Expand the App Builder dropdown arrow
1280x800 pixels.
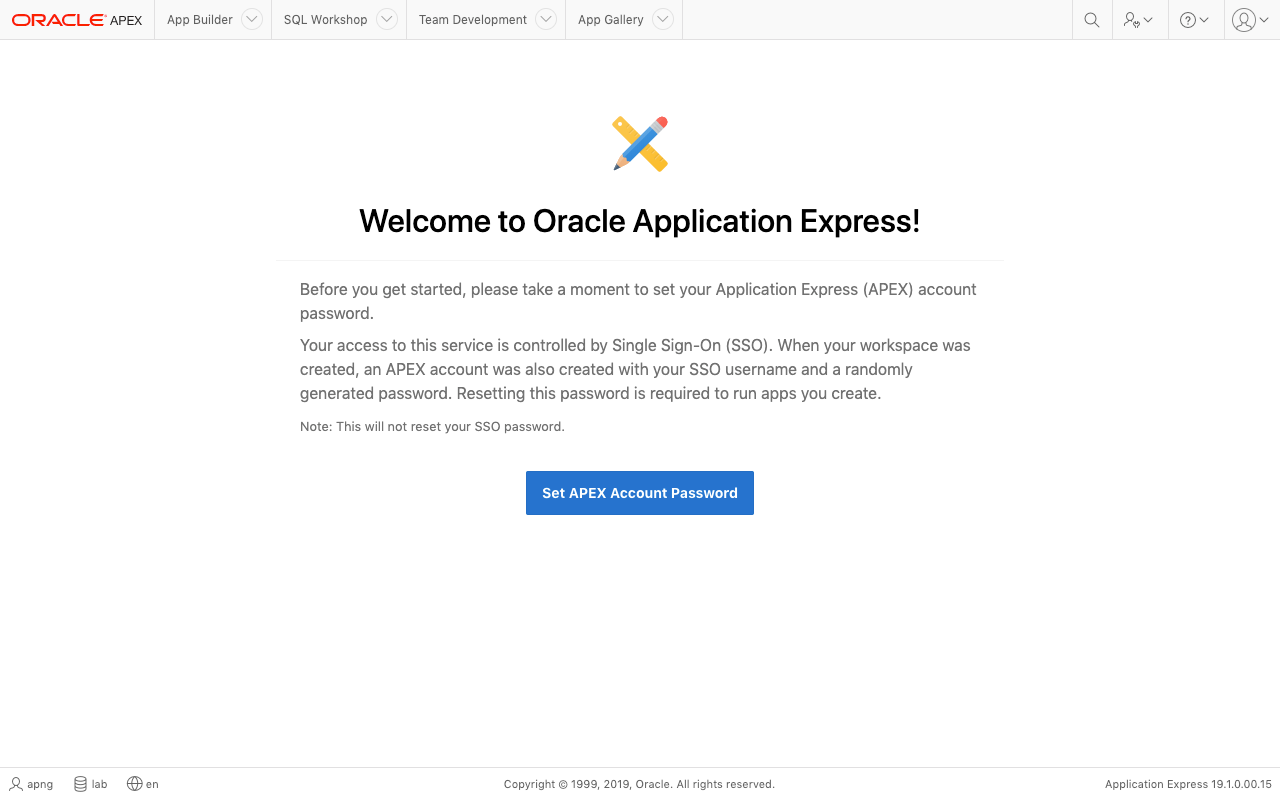(252, 20)
